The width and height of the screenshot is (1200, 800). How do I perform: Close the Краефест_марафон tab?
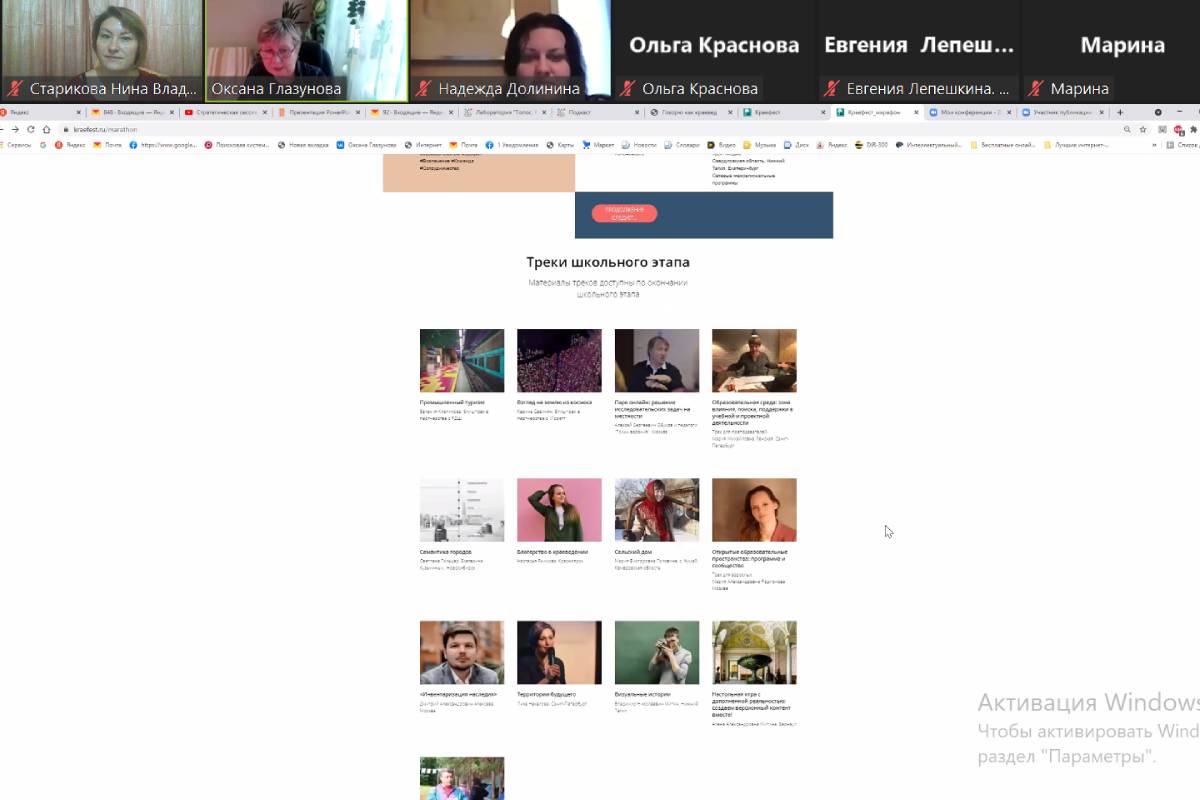pyautogui.click(x=915, y=113)
